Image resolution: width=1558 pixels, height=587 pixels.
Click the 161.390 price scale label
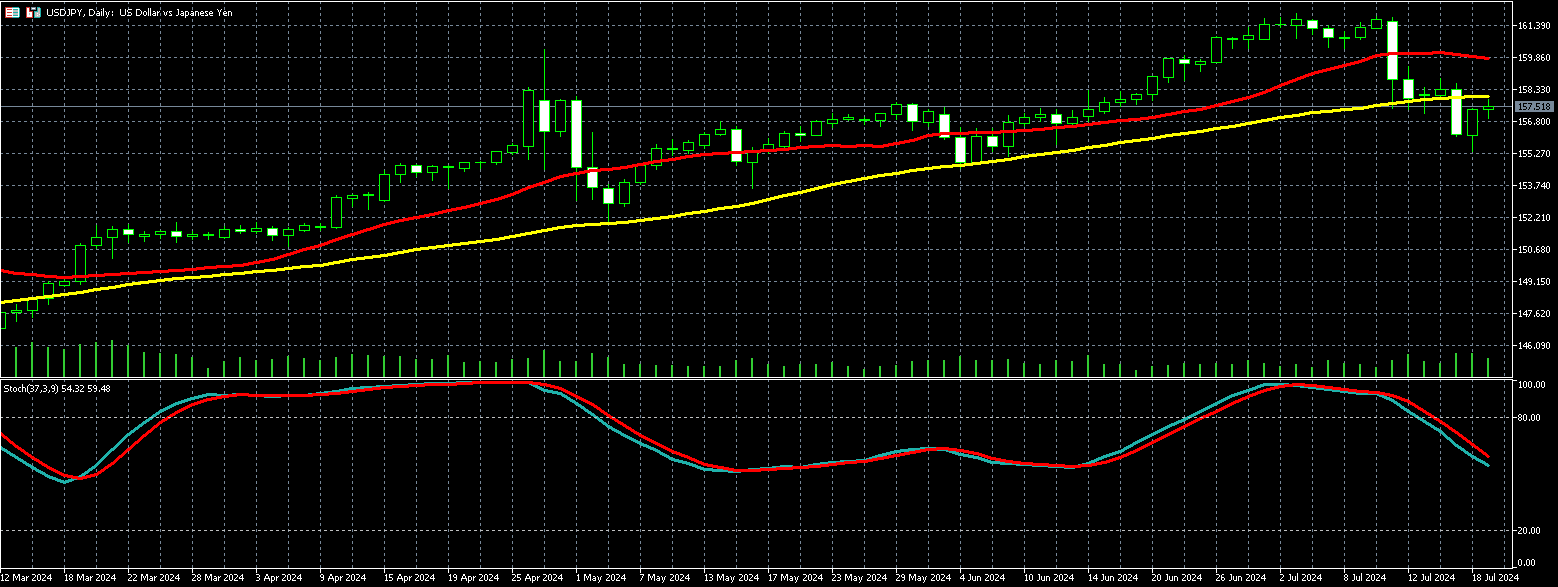click(x=1533, y=26)
